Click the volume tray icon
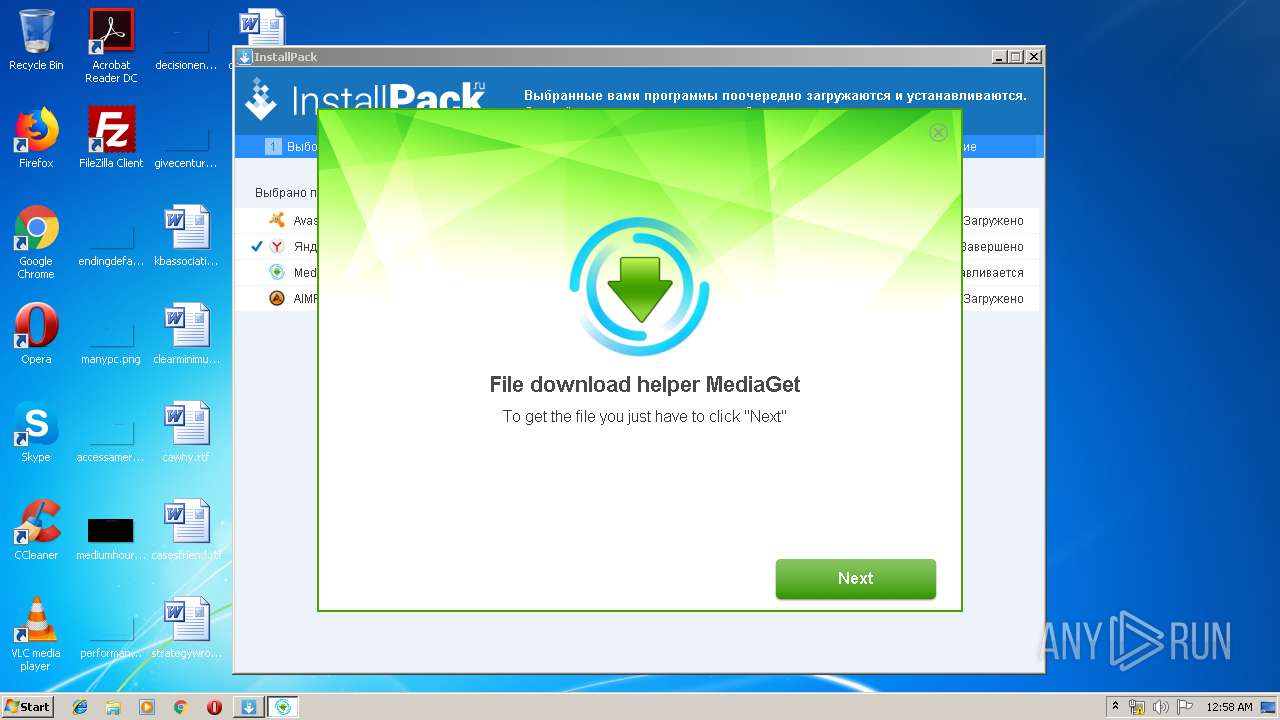The height and width of the screenshot is (720, 1280). click(x=1161, y=707)
